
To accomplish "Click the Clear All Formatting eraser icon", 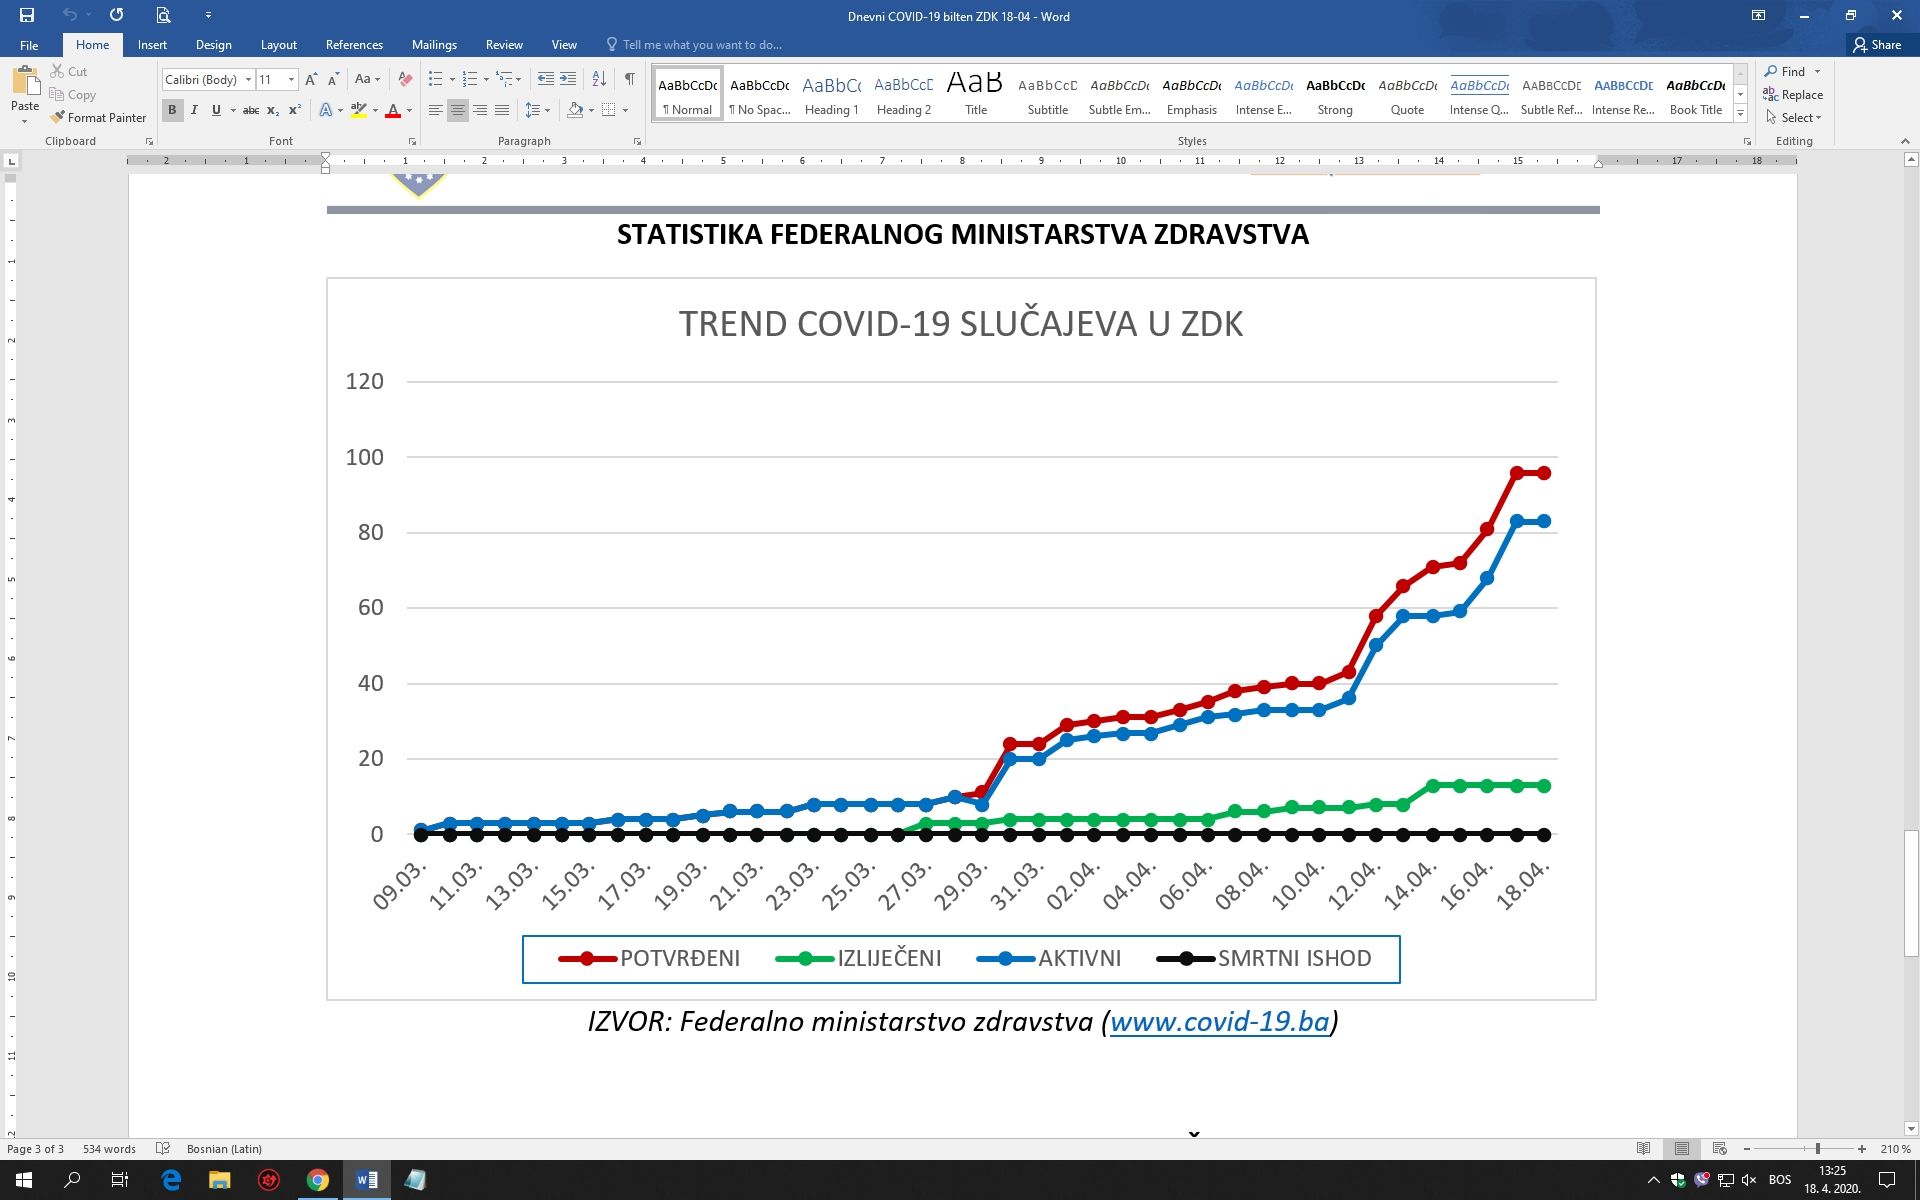I will pyautogui.click(x=405, y=79).
